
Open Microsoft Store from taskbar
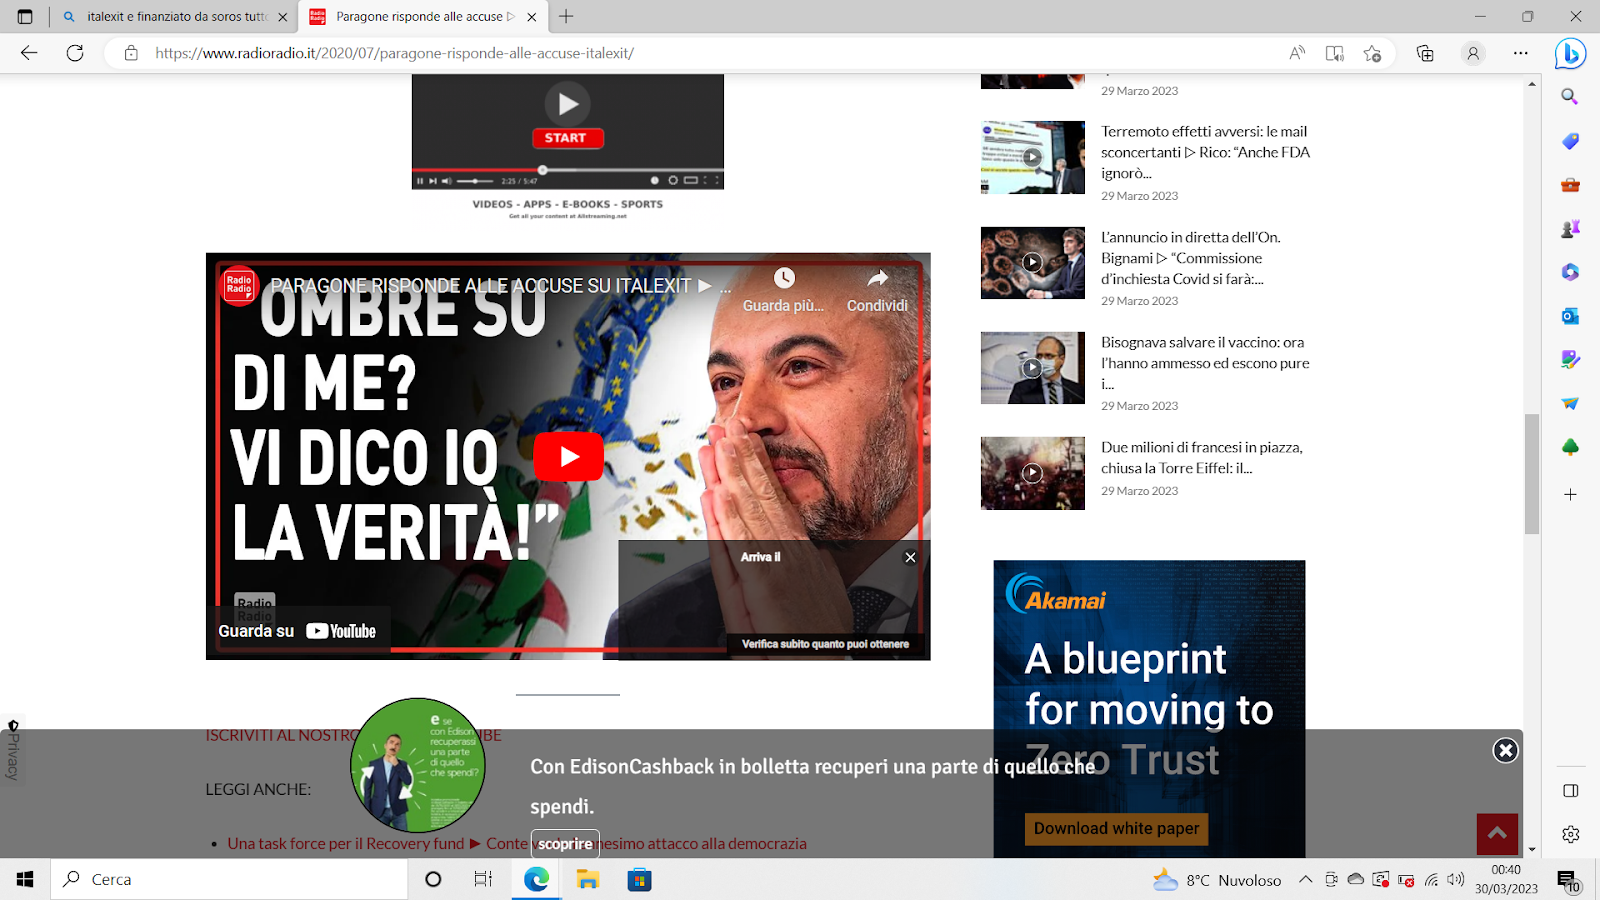(x=639, y=879)
